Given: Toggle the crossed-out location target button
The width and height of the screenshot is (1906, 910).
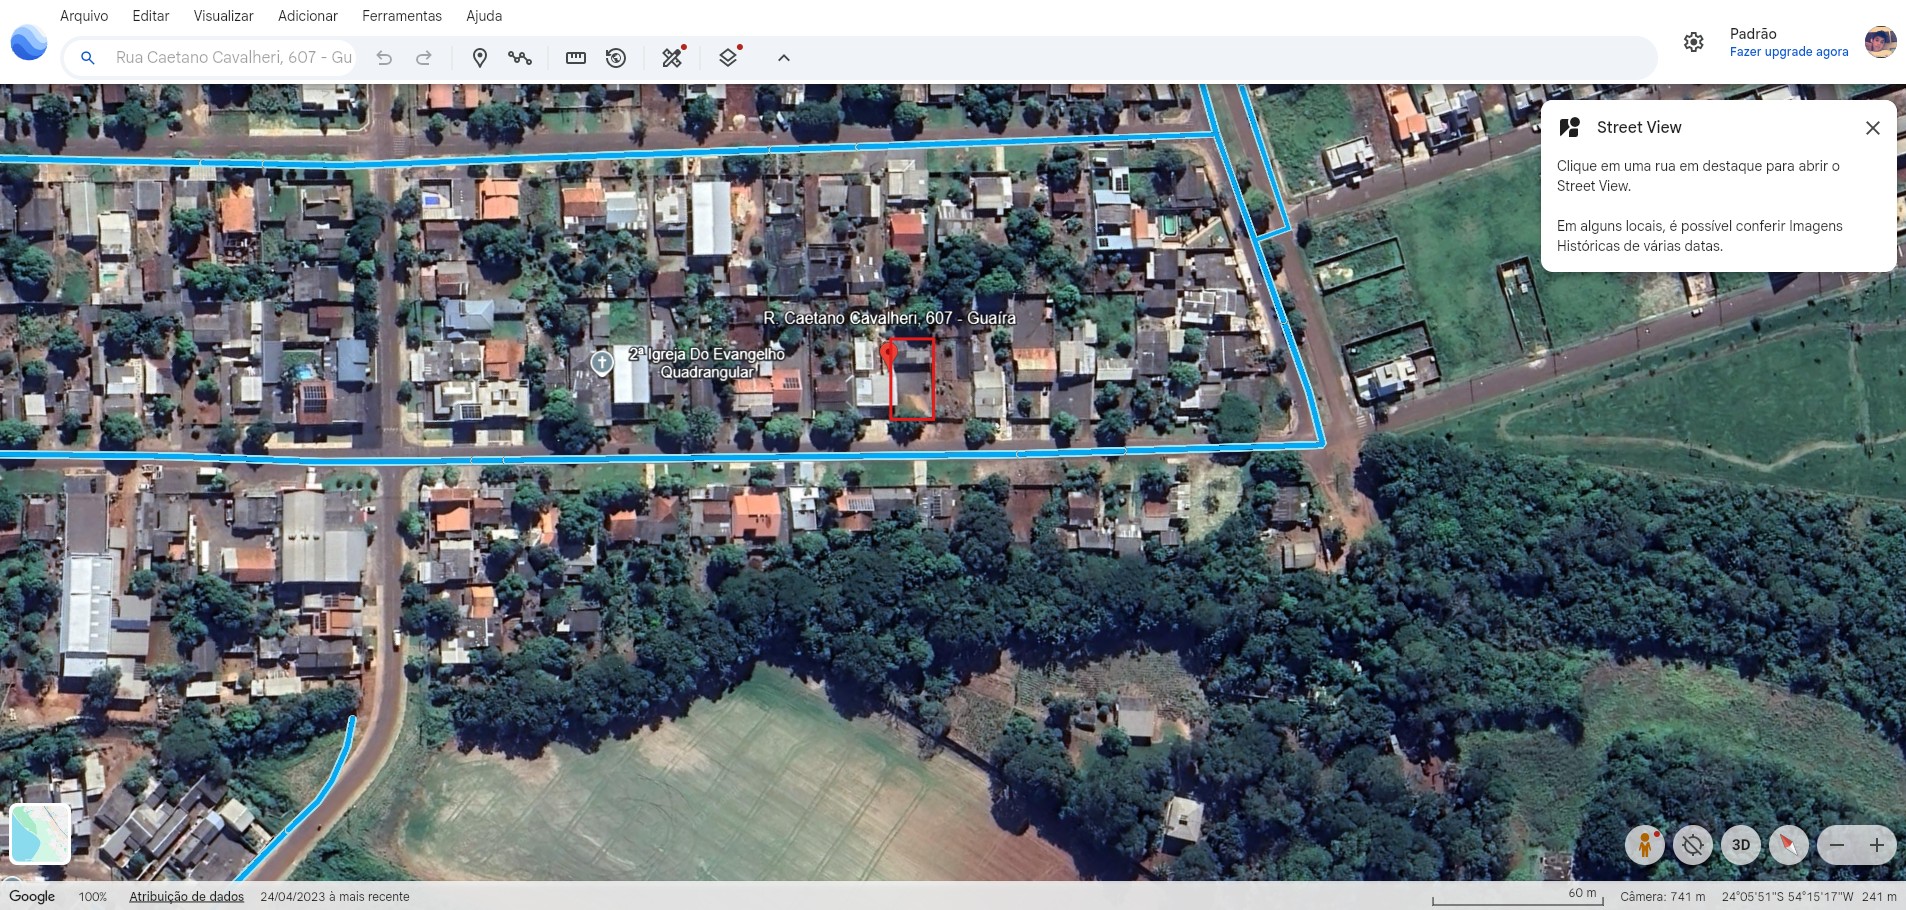Looking at the screenshot, I should 1692,845.
